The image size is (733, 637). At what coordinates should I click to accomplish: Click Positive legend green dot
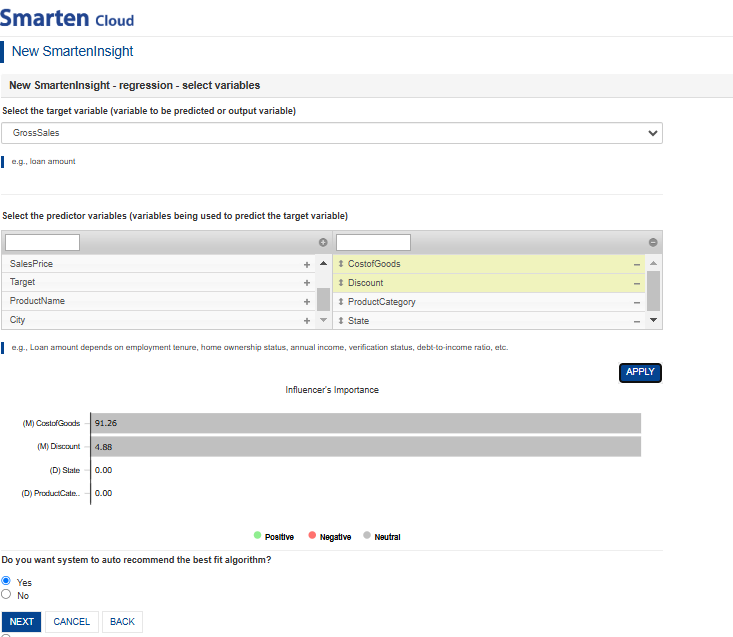[x=257, y=535]
